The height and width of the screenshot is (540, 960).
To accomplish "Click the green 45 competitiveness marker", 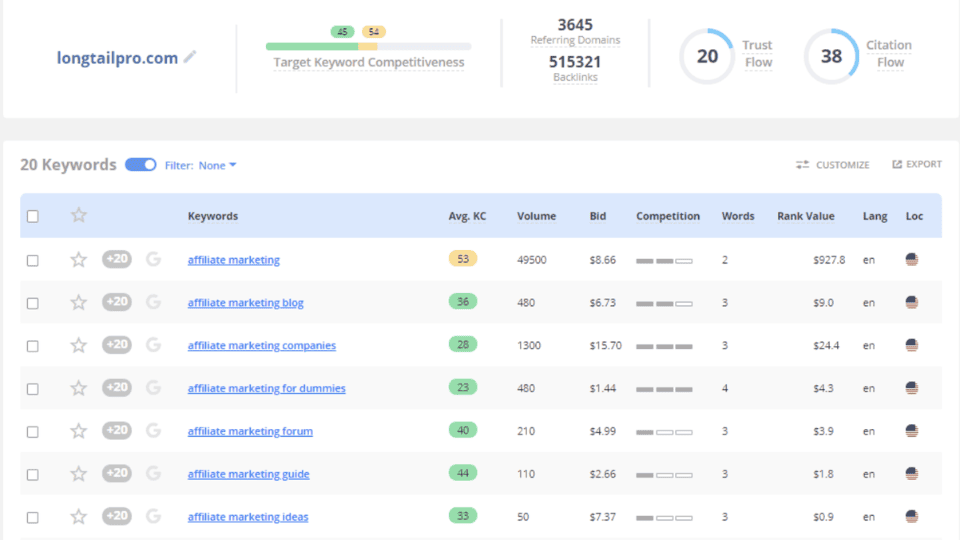I will tap(342, 32).
